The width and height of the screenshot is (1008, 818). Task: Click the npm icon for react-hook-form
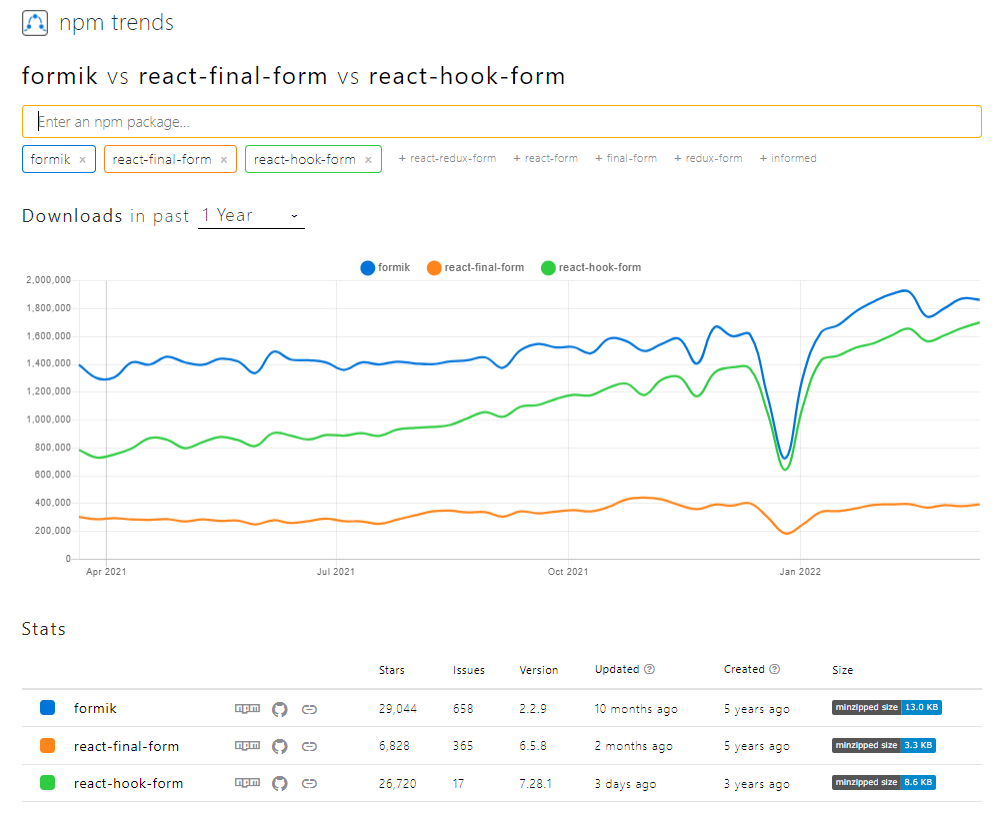tap(247, 783)
